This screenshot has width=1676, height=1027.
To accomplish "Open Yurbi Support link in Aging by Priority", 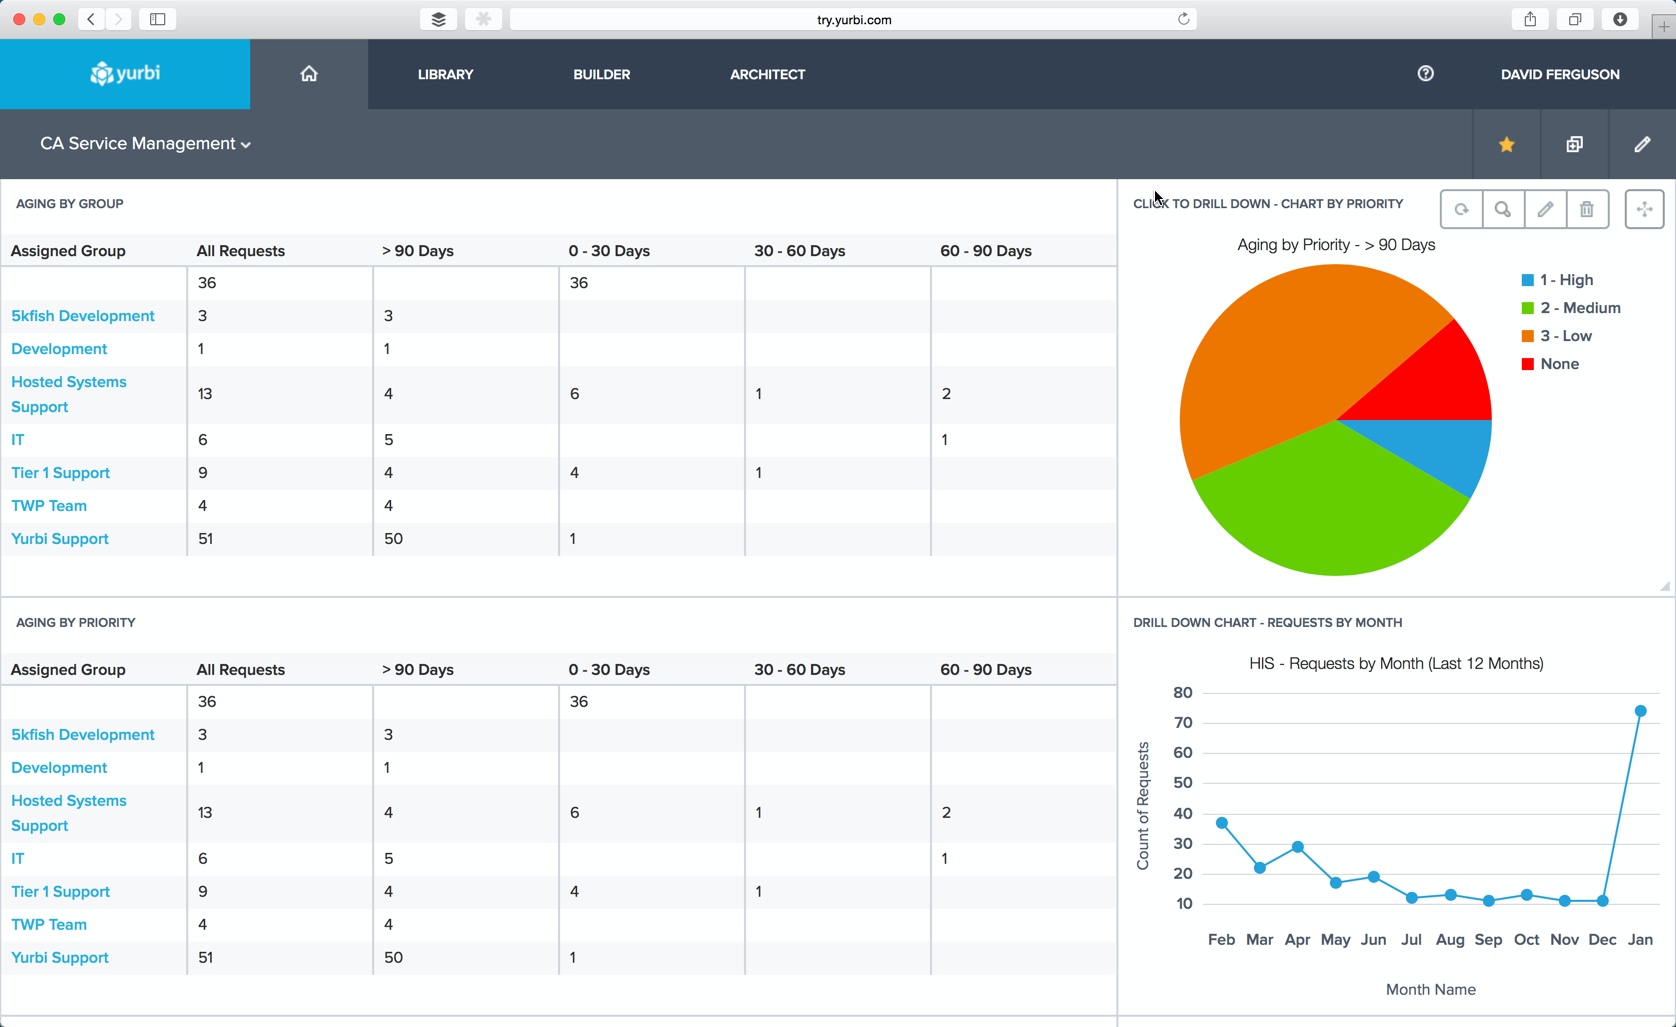I will point(60,958).
